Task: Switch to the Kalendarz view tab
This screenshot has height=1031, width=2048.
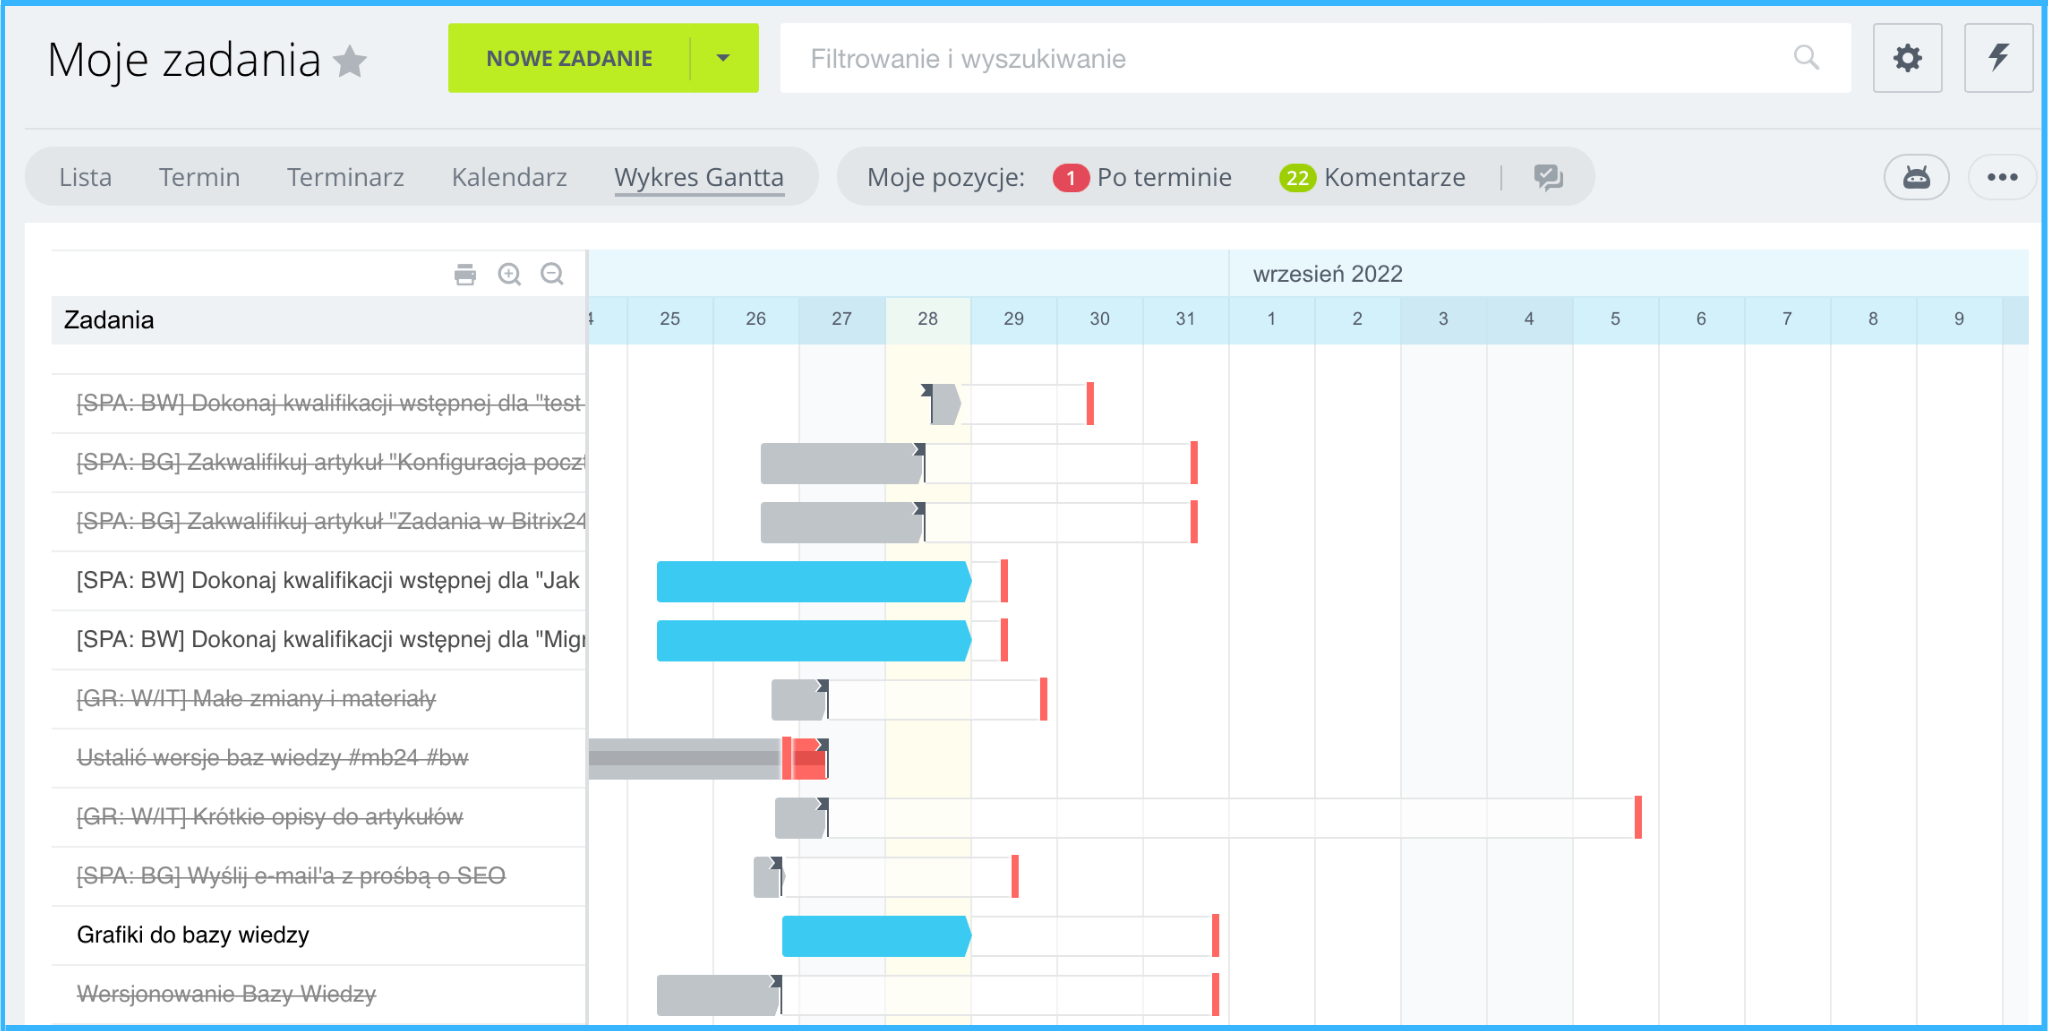Action: (x=509, y=177)
